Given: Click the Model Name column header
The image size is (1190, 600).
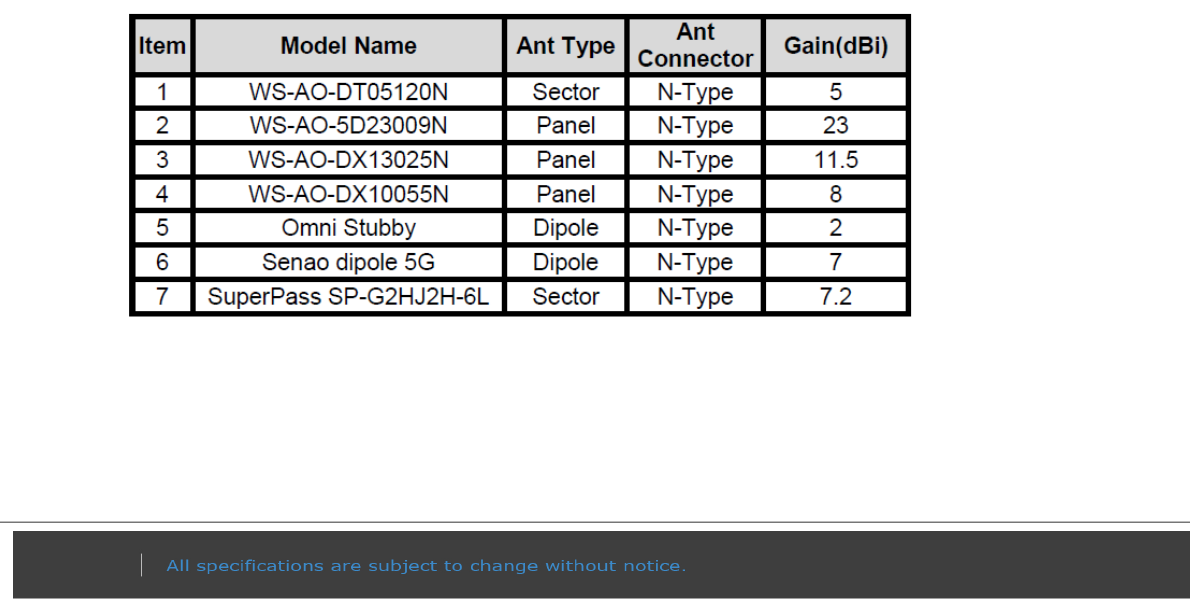Looking at the screenshot, I should 348,46.
